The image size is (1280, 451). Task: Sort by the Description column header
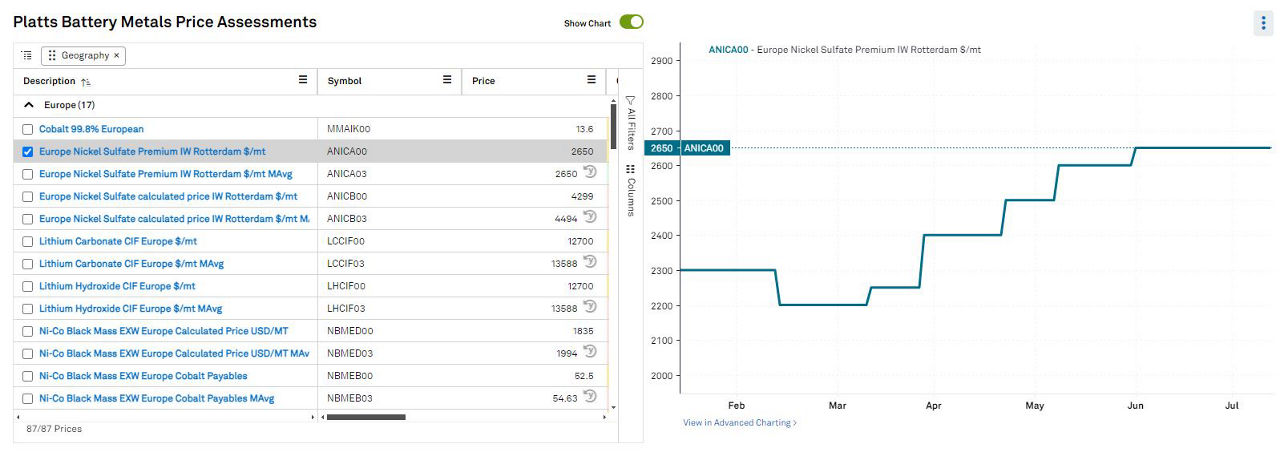50,81
